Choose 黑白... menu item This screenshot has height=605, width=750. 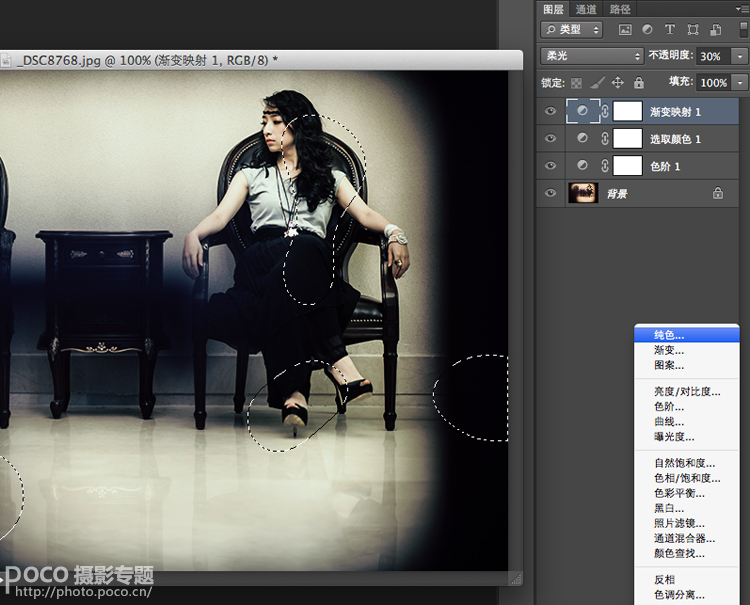point(687,508)
